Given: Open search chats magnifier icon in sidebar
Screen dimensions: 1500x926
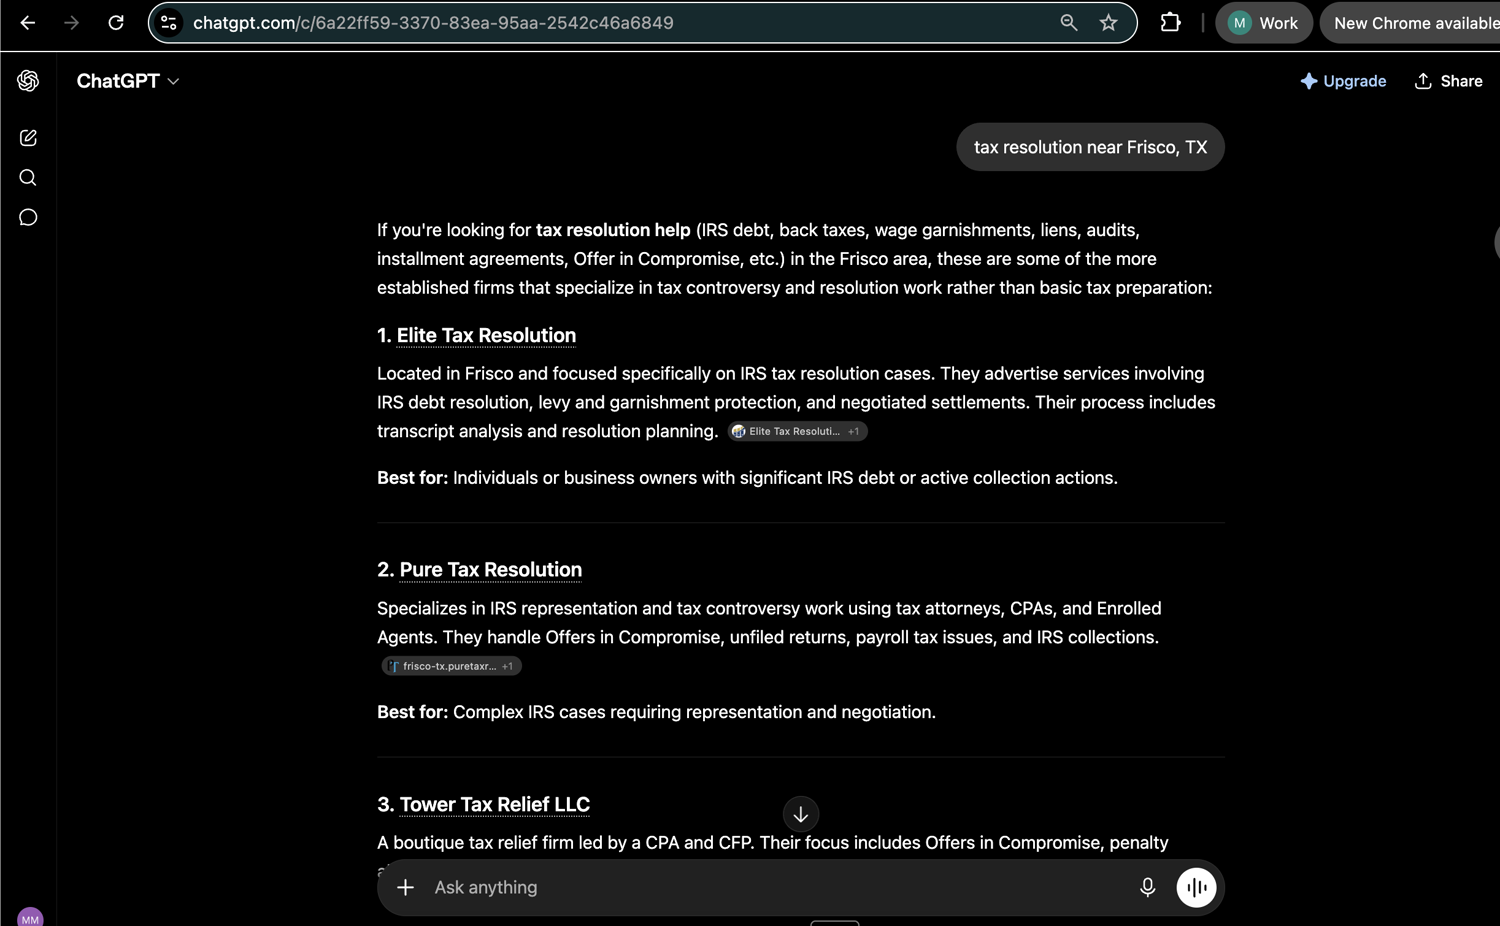Looking at the screenshot, I should 28,178.
